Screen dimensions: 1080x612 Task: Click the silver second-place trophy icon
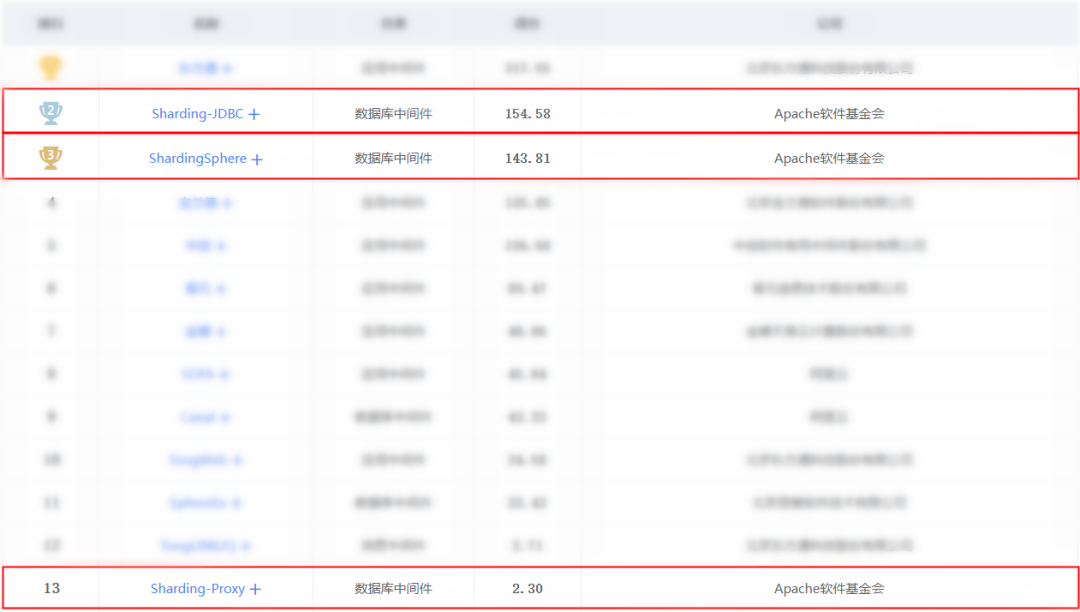pyautogui.click(x=51, y=113)
